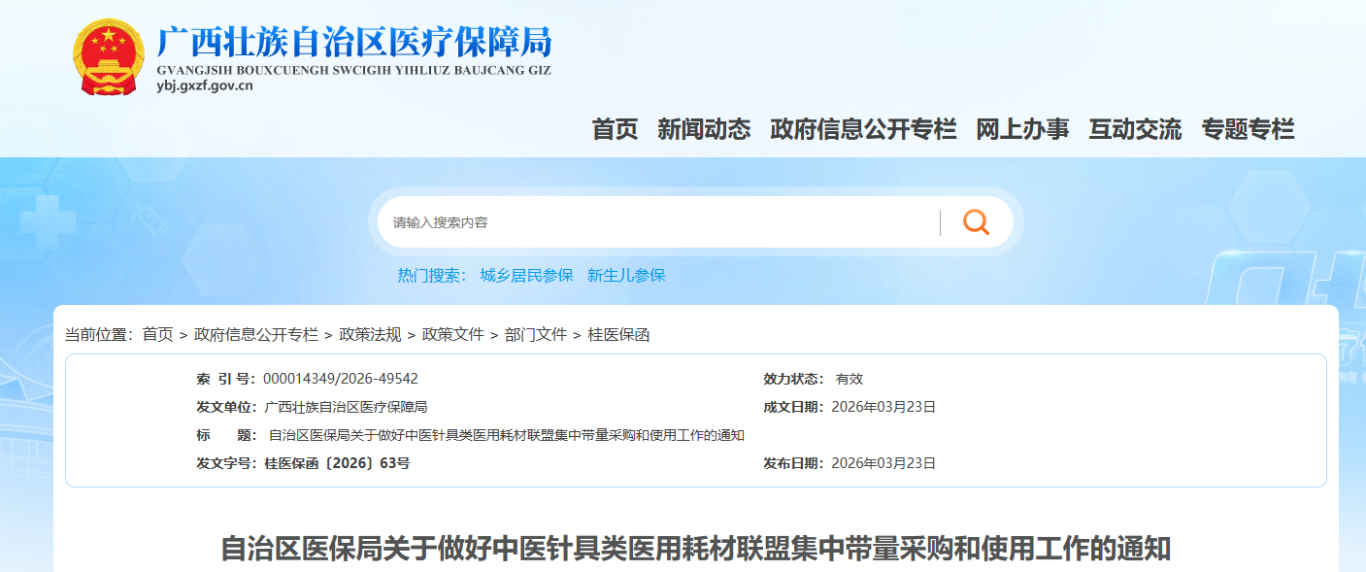Open the 专题专栏 navigation item
Screen dimensions: 1366x572
tap(1247, 129)
